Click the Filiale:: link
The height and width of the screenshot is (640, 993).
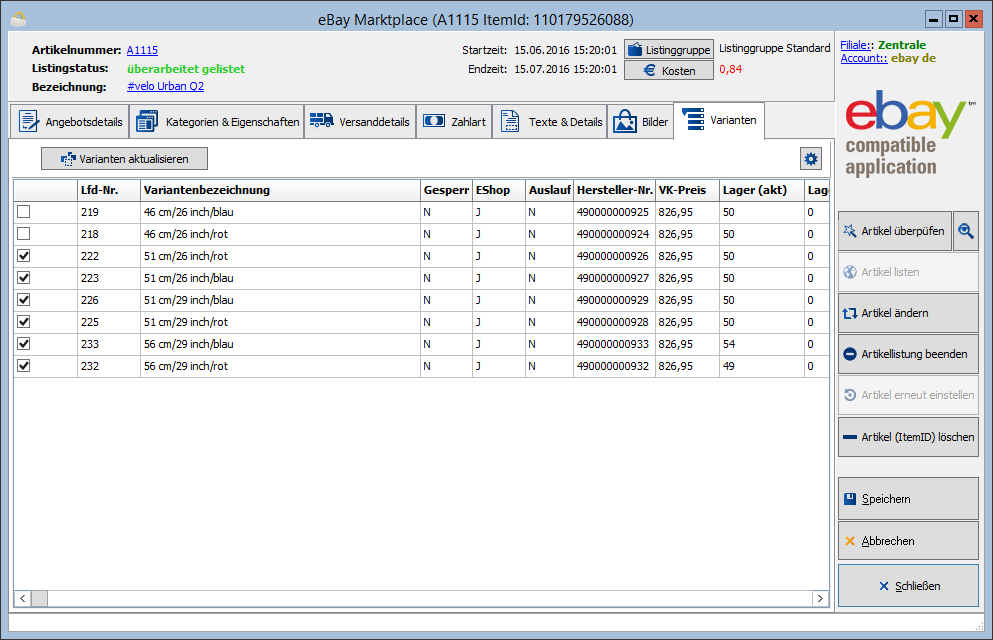[854, 45]
